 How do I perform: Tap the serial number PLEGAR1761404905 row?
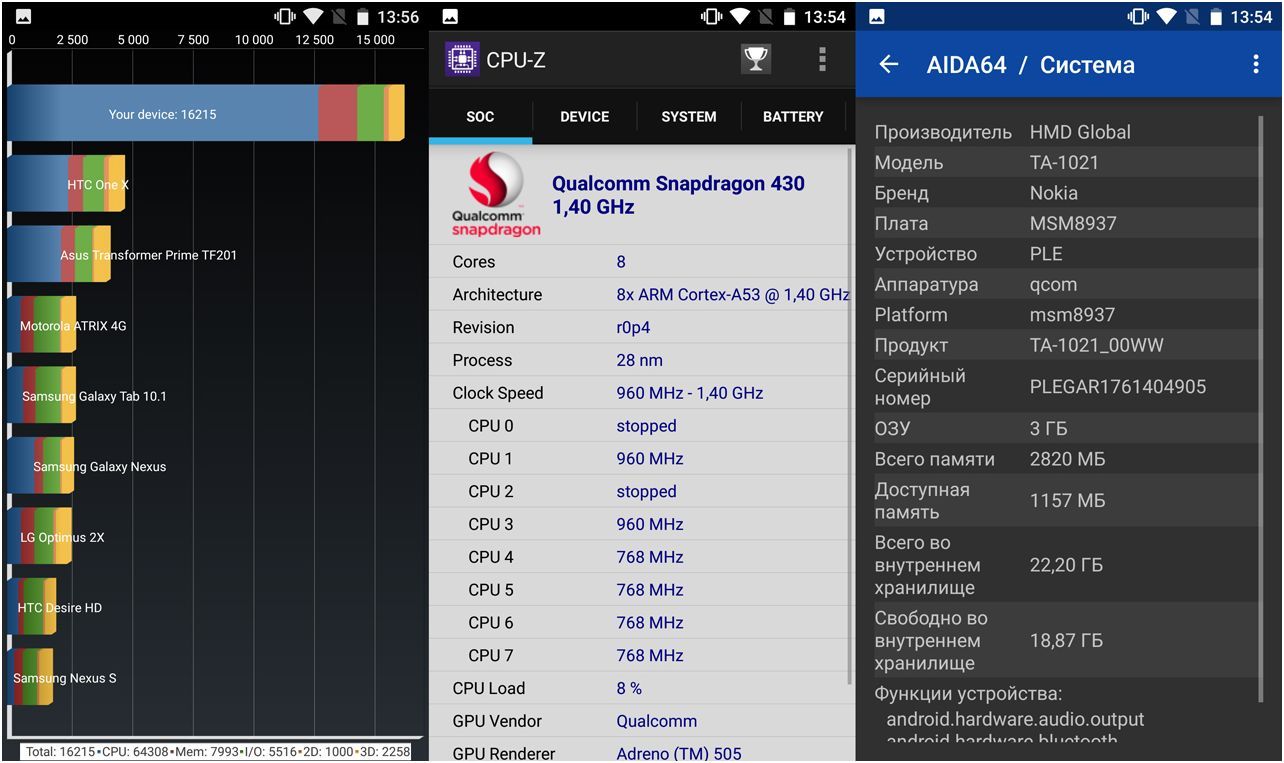click(x=1065, y=387)
